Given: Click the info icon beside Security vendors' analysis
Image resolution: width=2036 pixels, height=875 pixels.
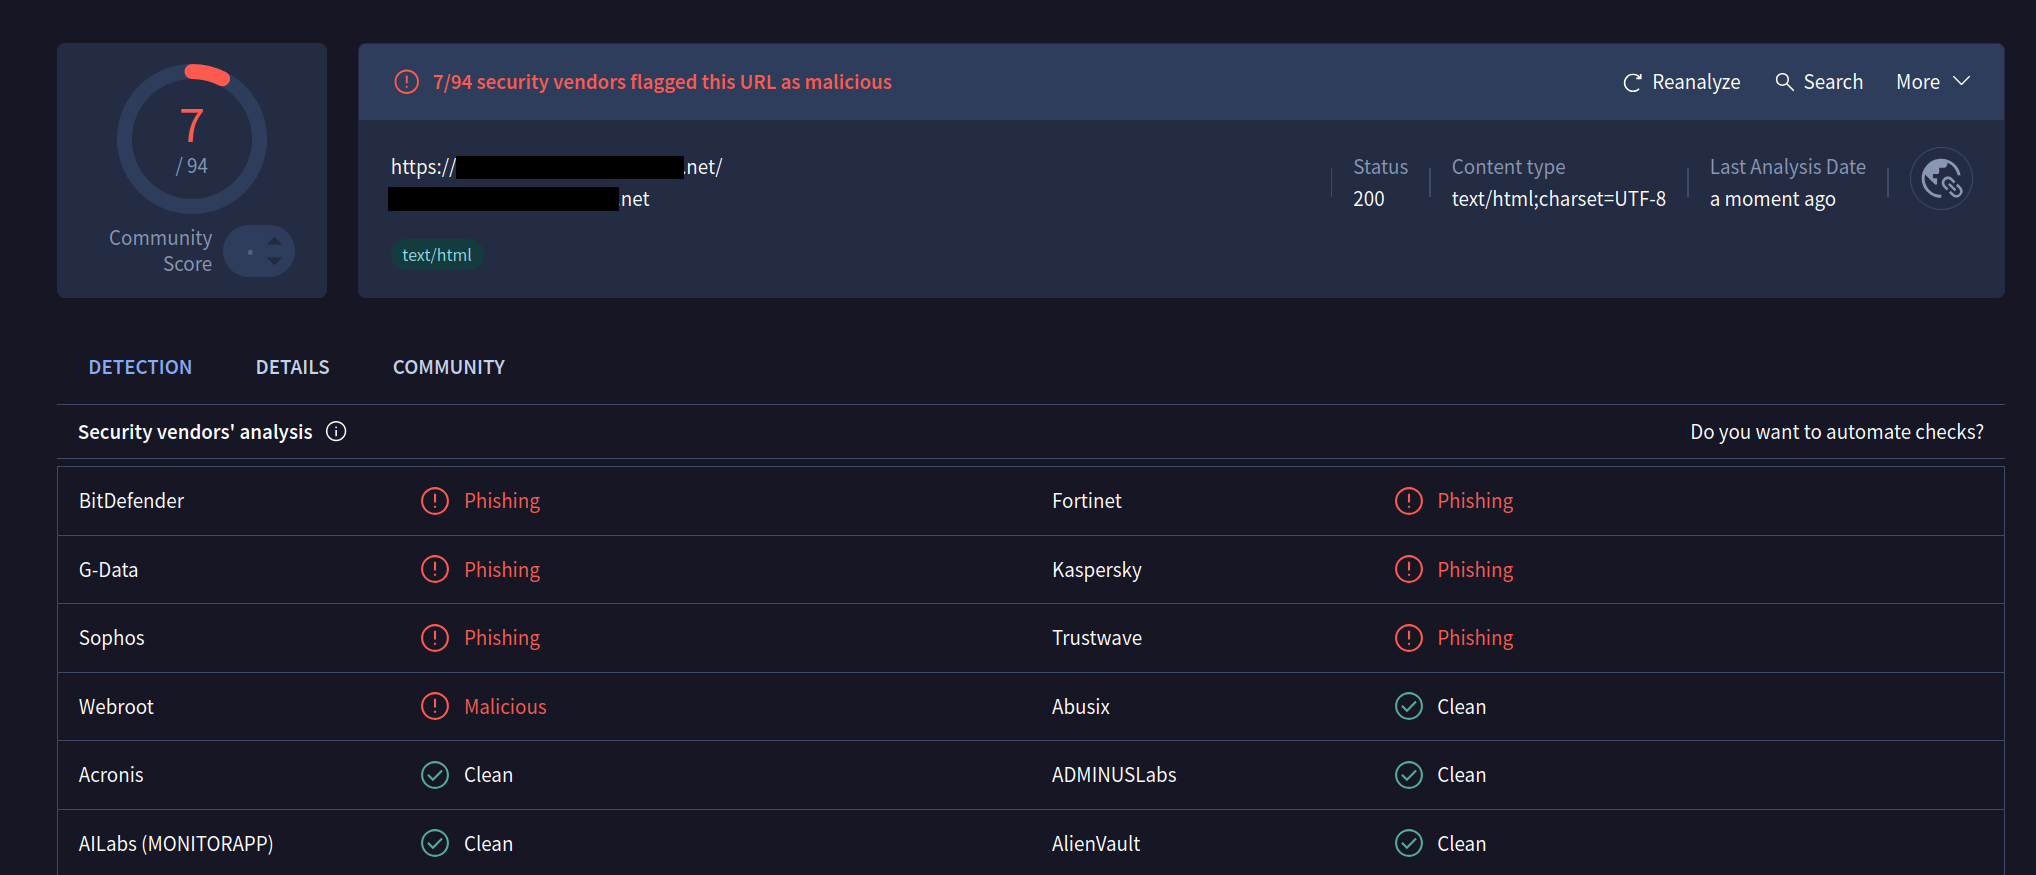Looking at the screenshot, I should pos(336,432).
